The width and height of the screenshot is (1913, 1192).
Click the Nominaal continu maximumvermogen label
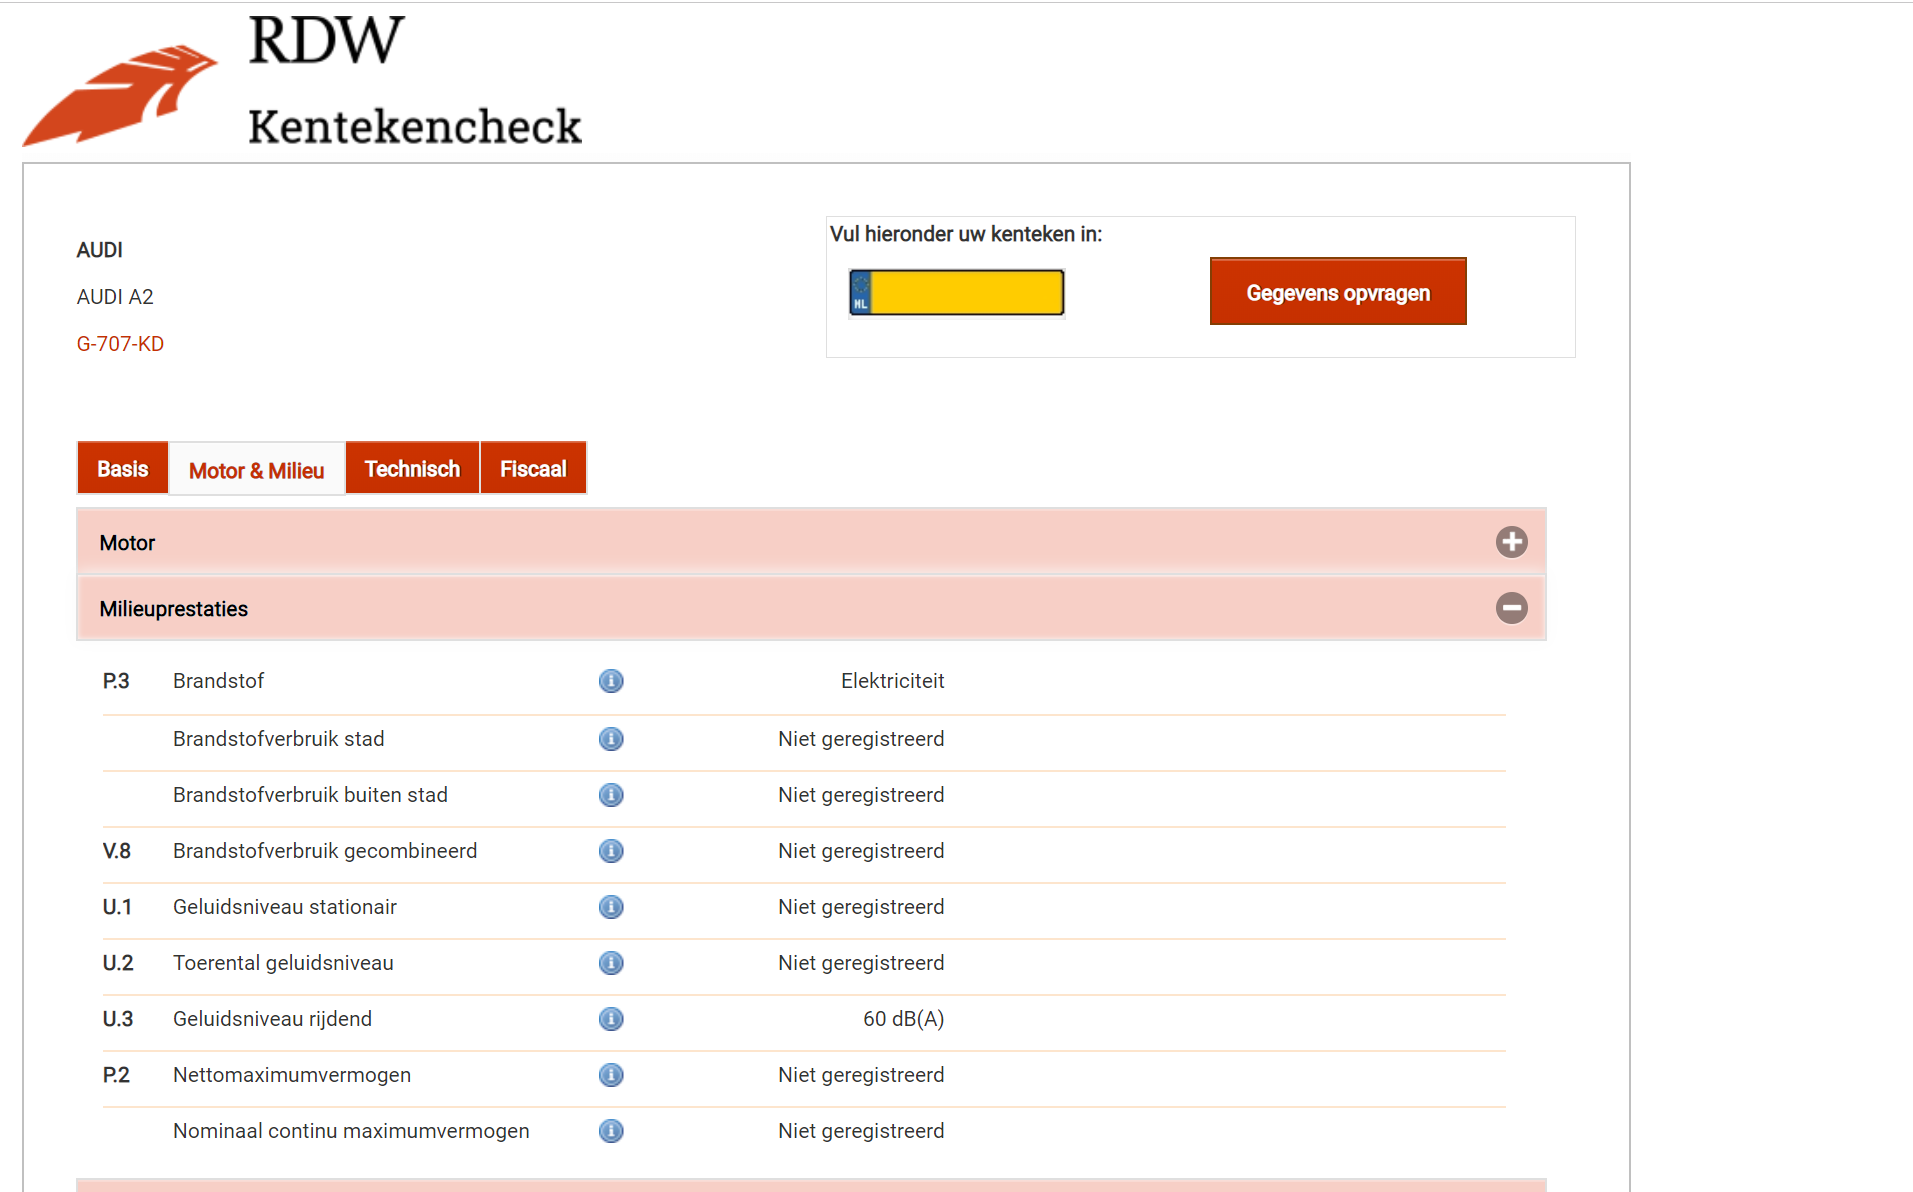(x=351, y=1131)
